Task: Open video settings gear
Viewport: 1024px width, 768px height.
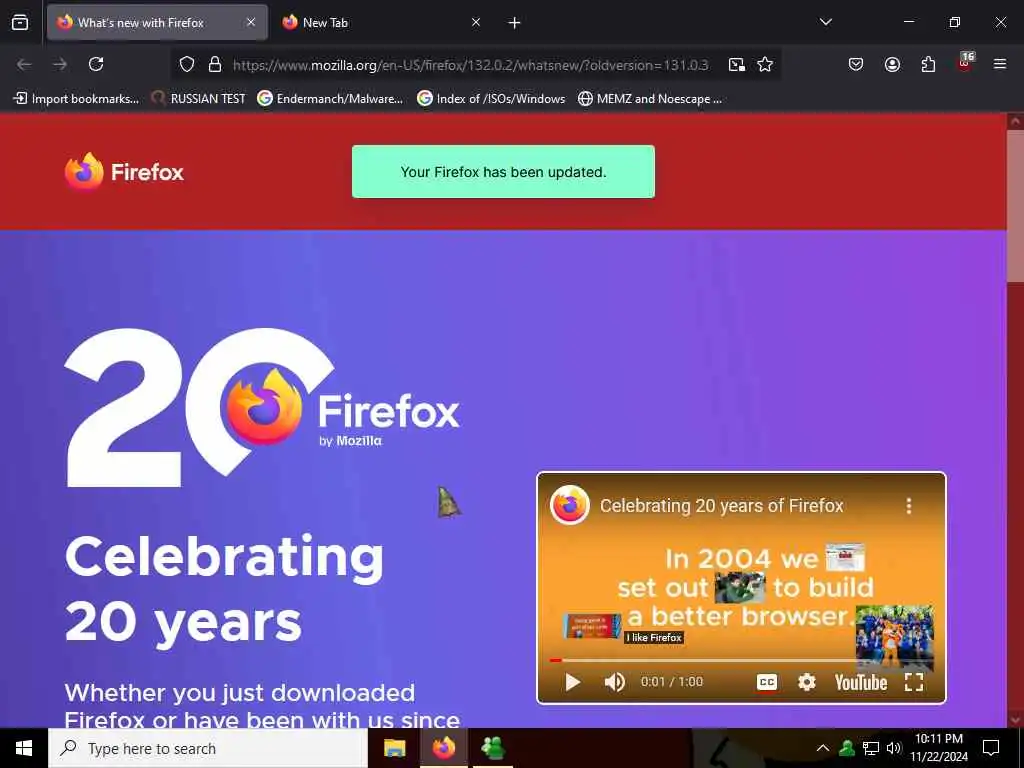Action: [807, 682]
